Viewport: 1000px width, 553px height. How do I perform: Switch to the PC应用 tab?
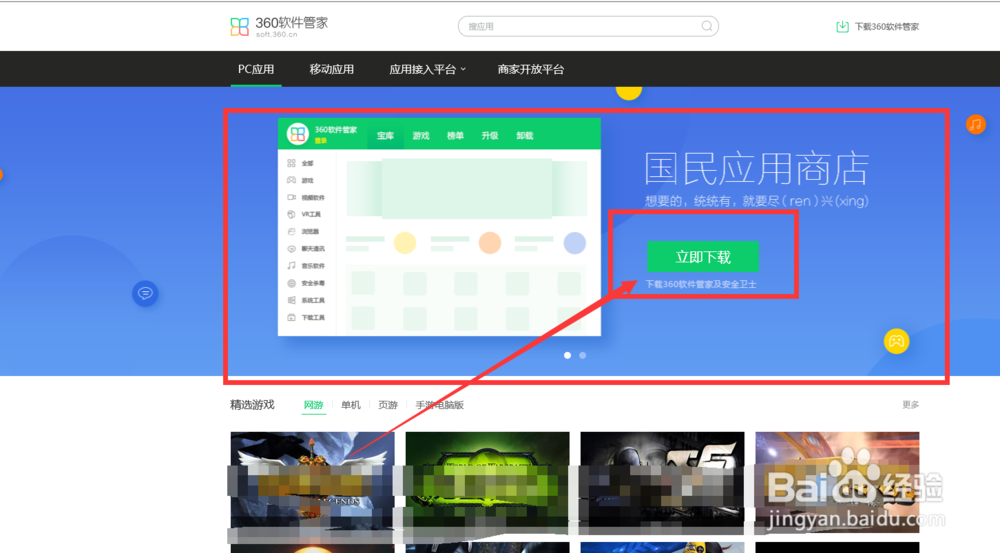point(256,69)
